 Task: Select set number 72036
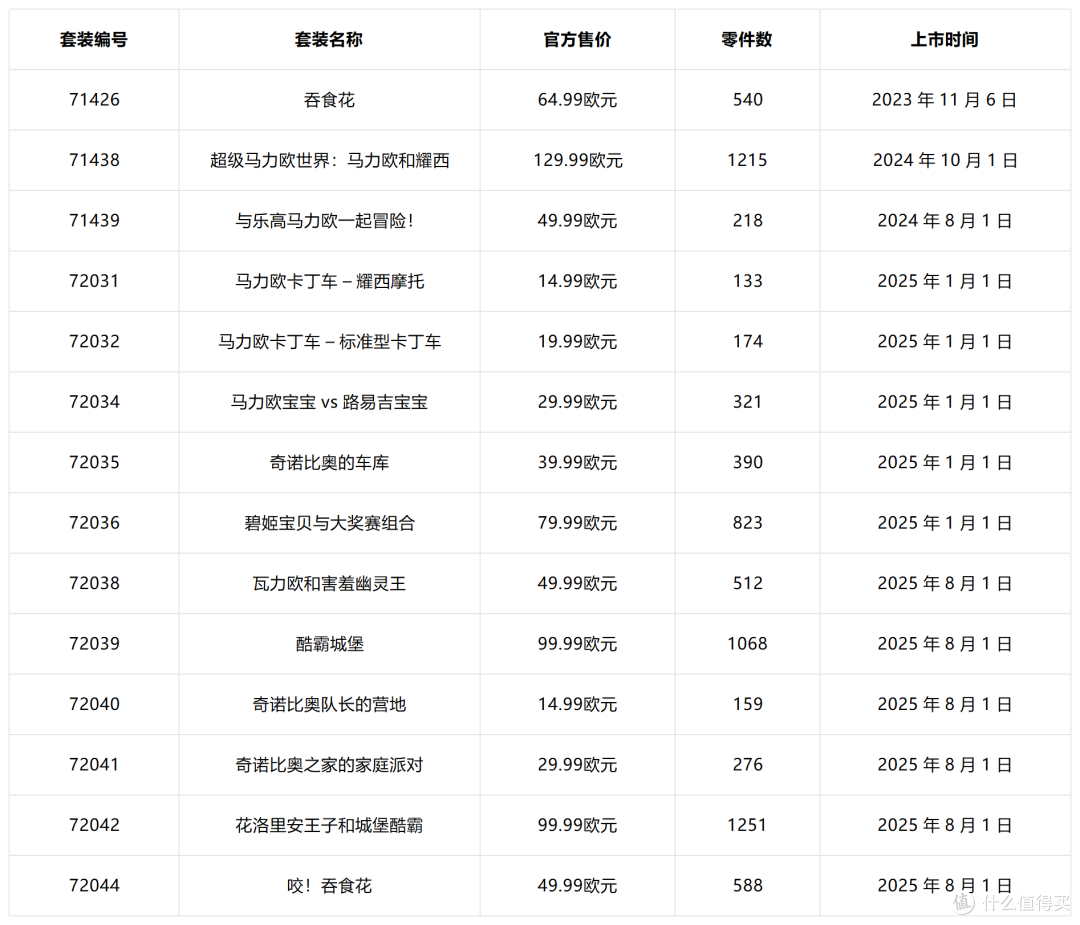pos(94,523)
